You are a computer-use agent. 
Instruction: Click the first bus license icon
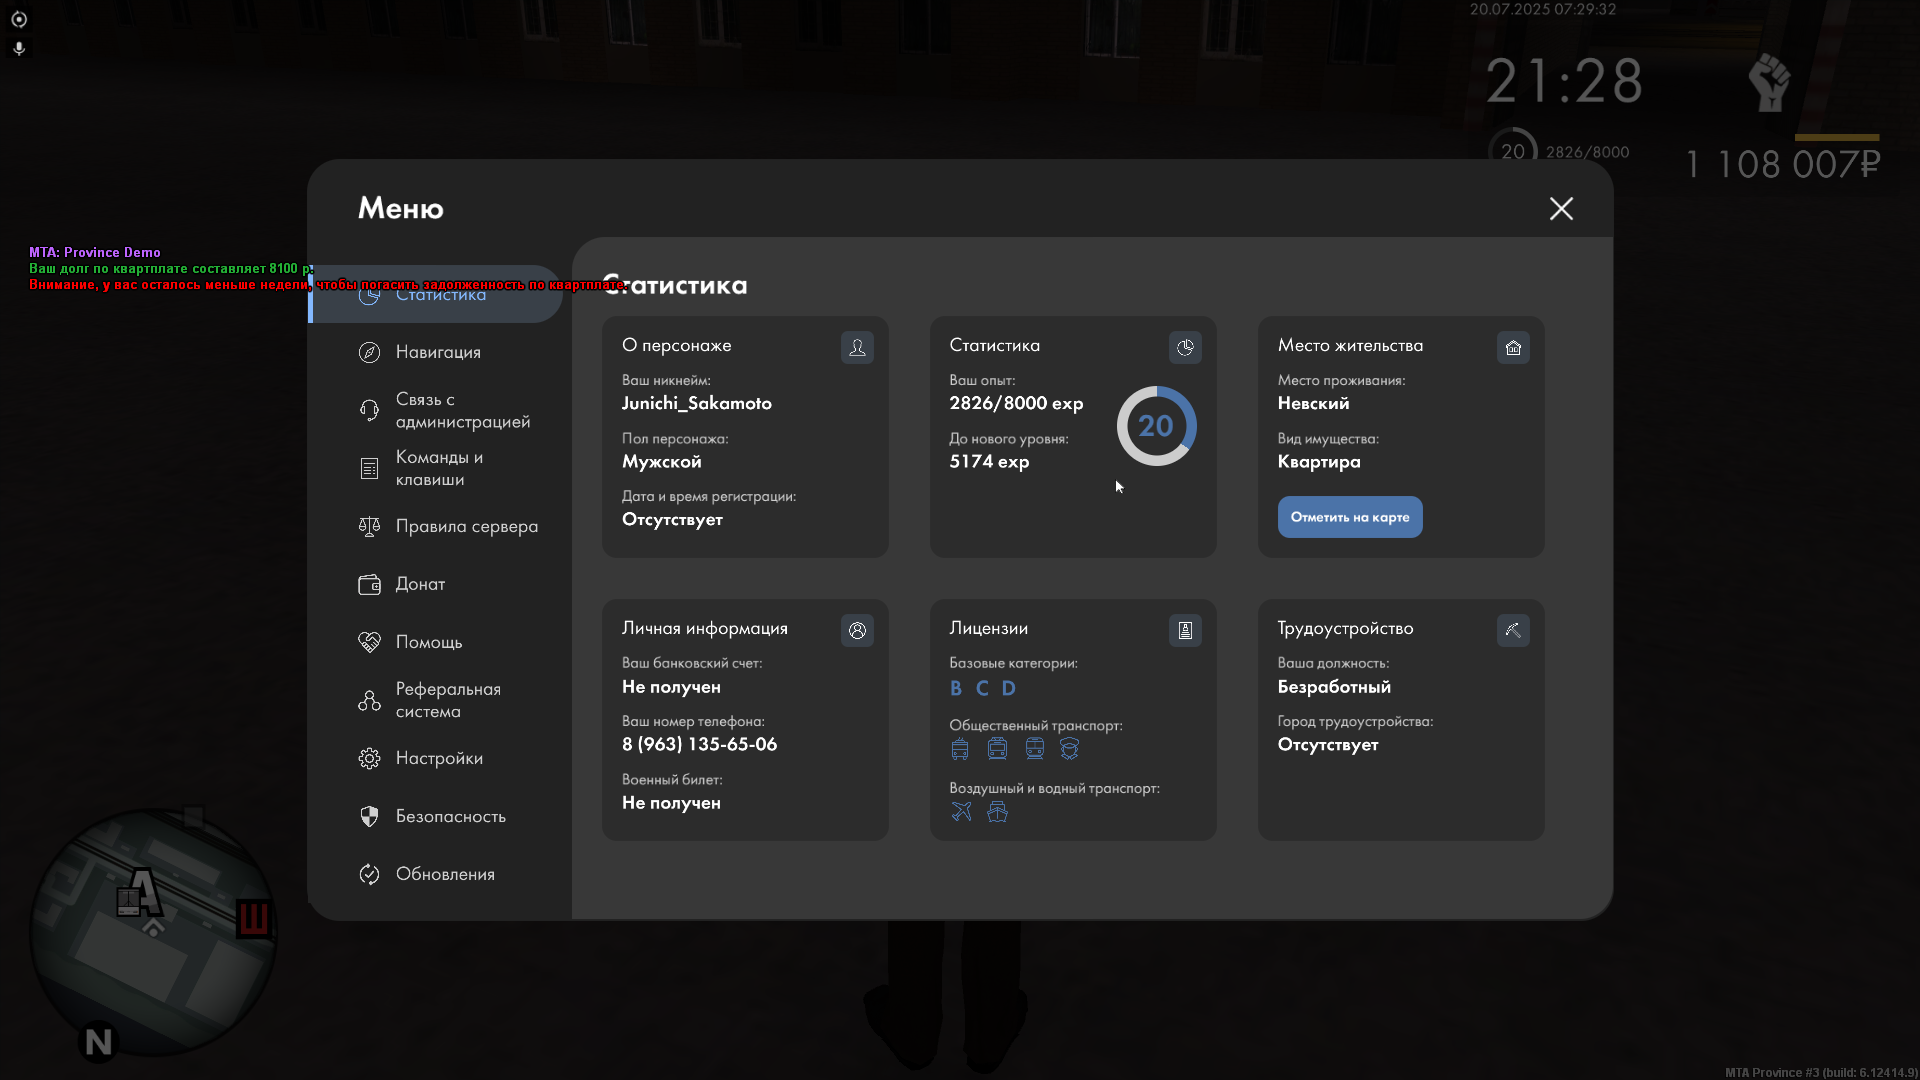(x=960, y=749)
